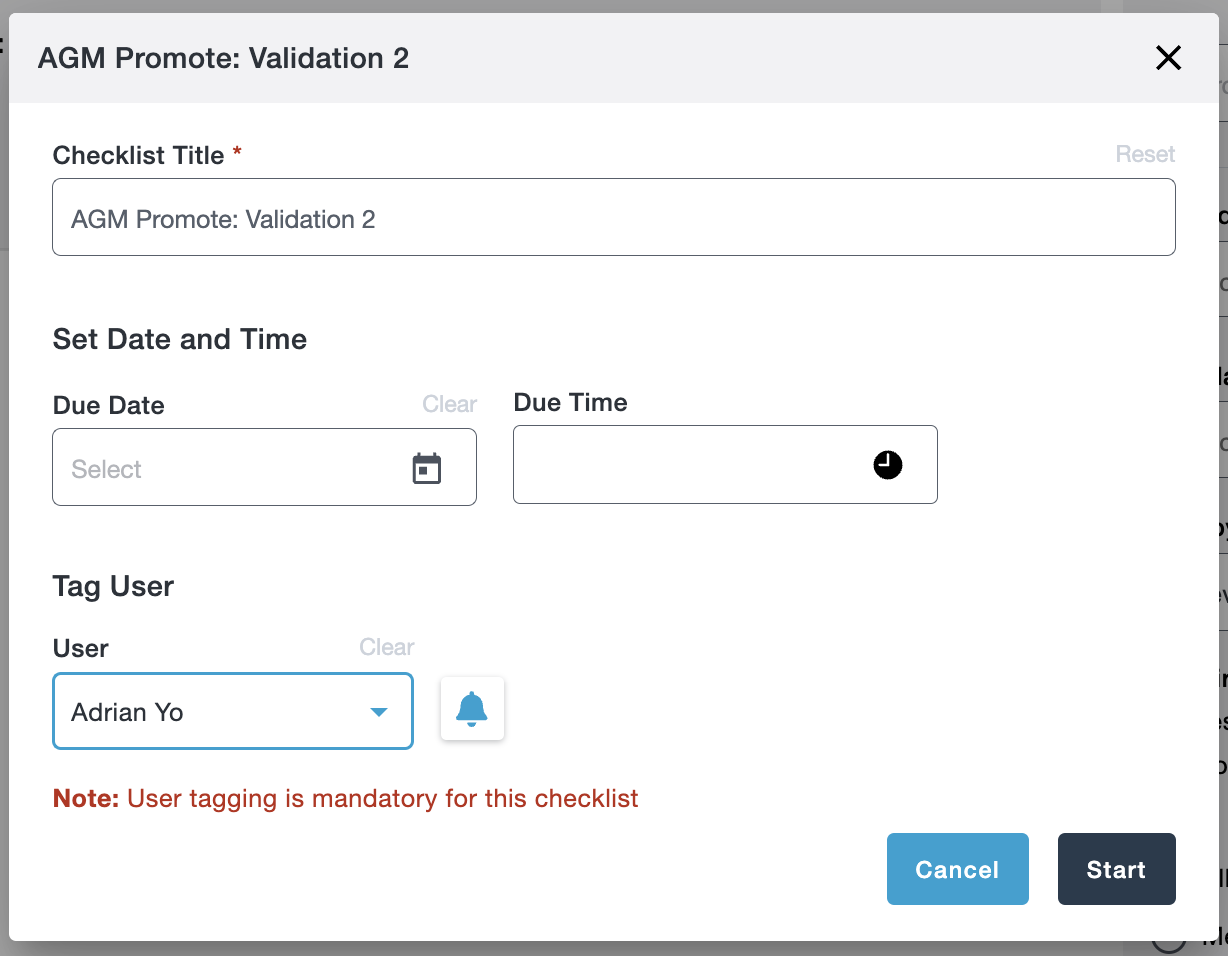Click the Due Time clock icon
The image size is (1228, 956).
point(887,465)
